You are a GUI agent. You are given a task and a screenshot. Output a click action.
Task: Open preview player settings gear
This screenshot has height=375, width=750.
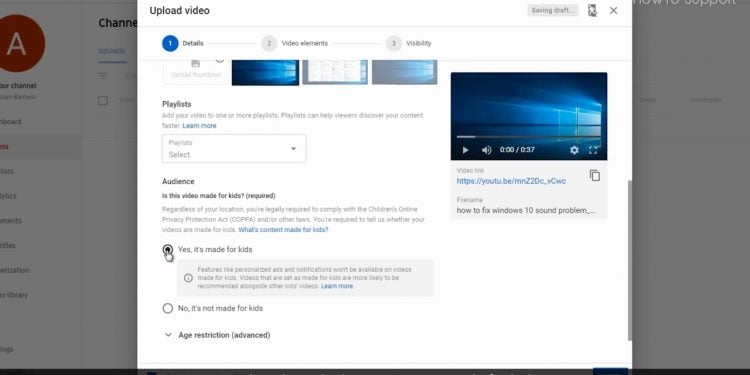[x=574, y=150]
